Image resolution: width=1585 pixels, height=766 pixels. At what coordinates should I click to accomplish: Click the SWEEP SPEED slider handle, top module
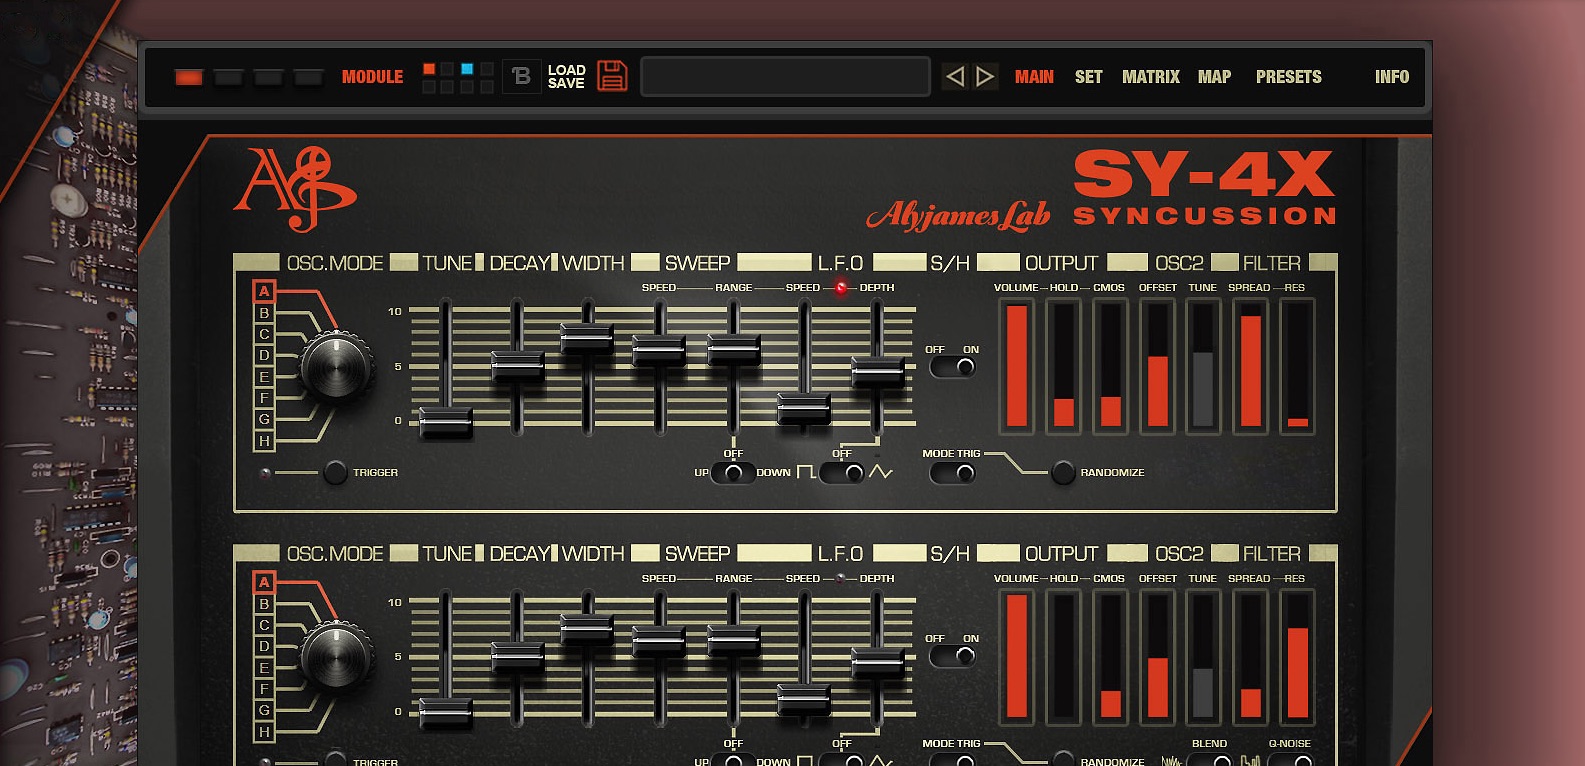point(660,351)
